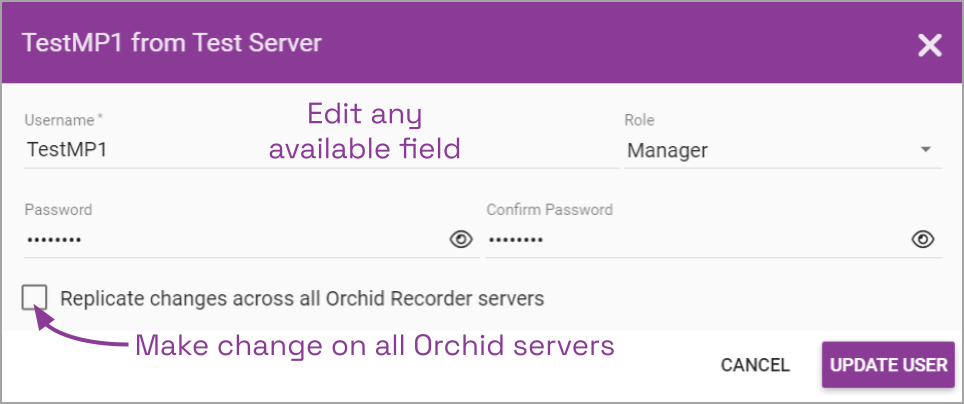Image resolution: width=964 pixels, height=404 pixels.
Task: Expand the Role dropdown arrow
Action: [925, 151]
